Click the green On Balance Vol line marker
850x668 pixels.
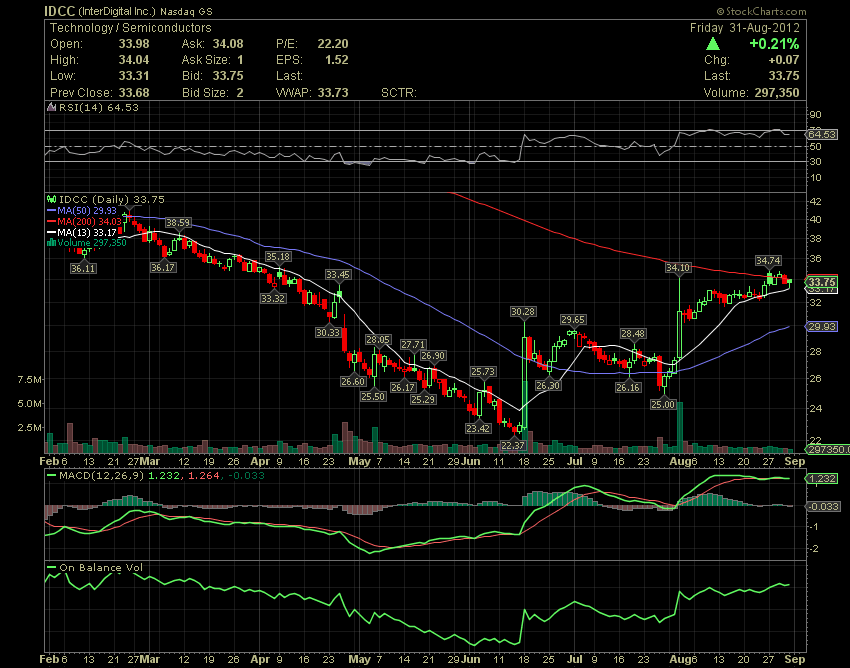click(51, 568)
